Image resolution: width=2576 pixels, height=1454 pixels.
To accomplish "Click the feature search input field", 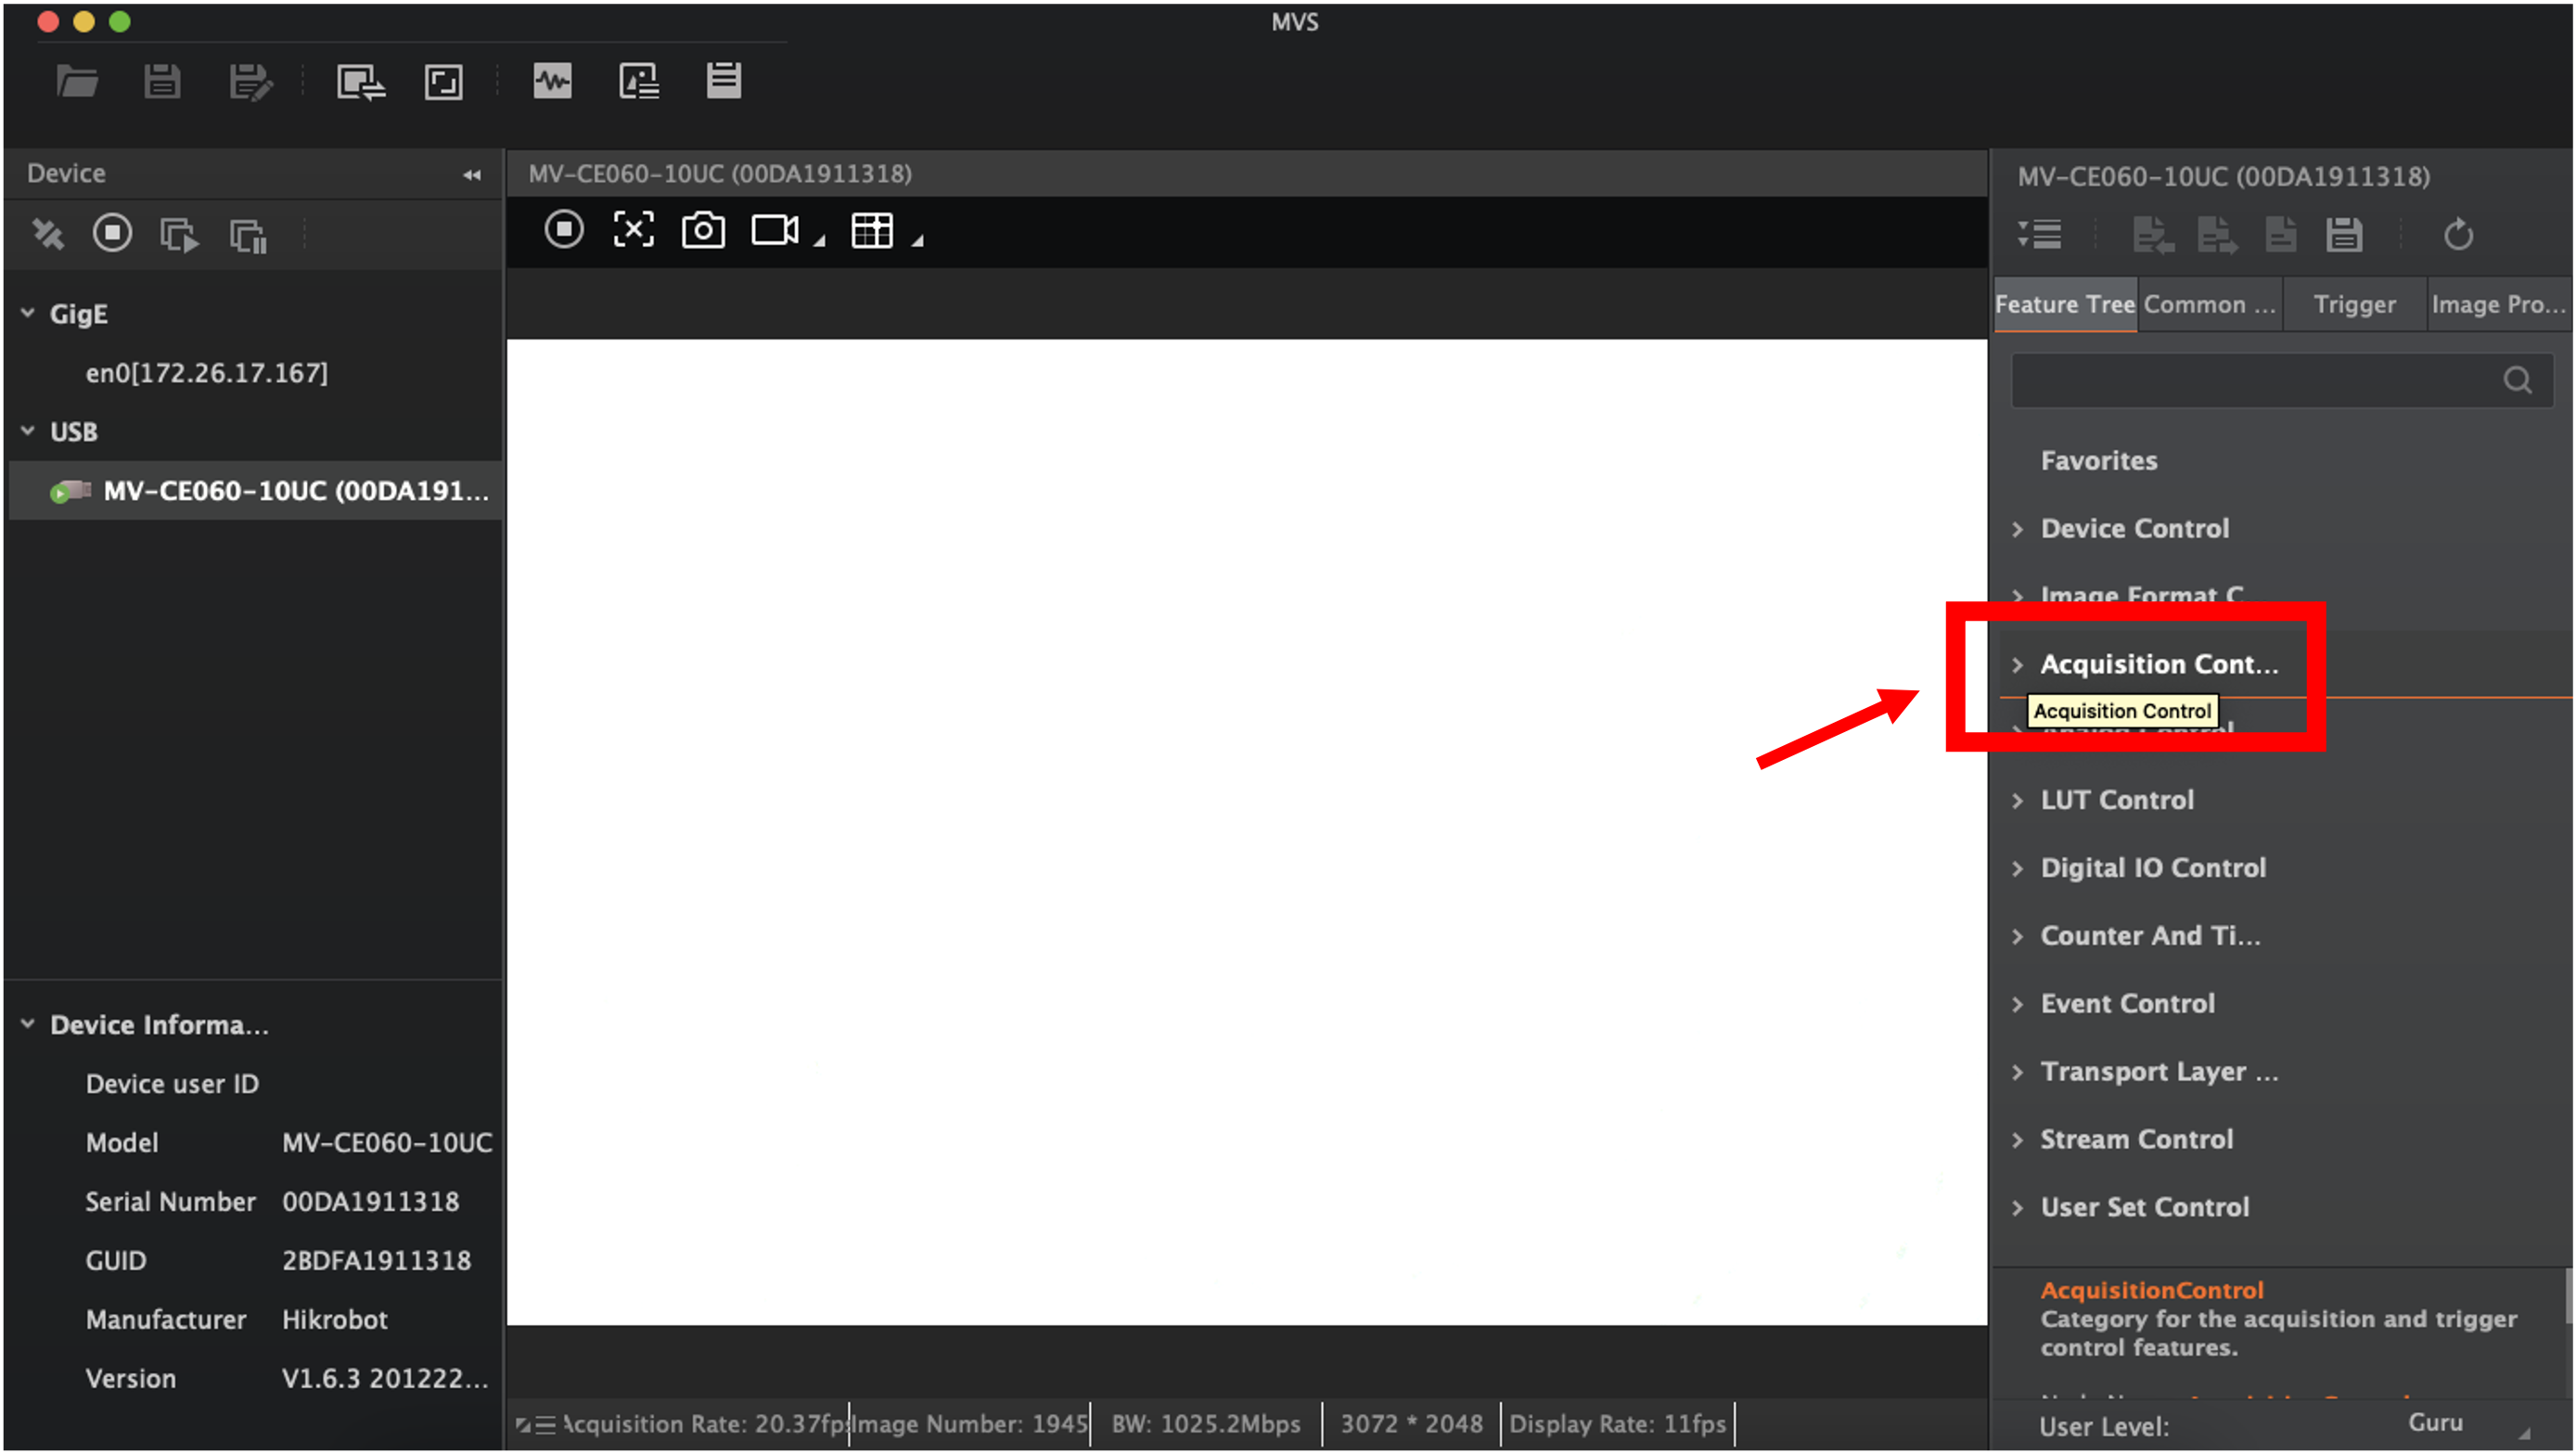I will coord(2250,380).
